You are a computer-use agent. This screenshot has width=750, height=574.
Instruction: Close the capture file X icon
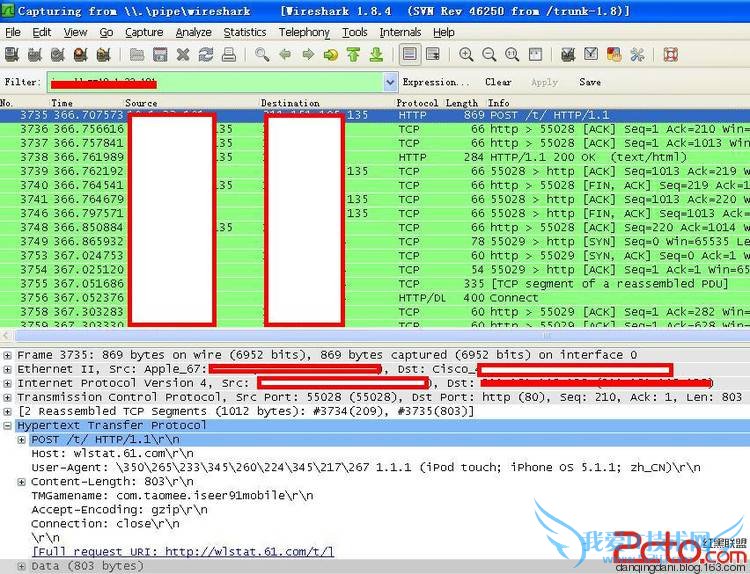point(183,55)
